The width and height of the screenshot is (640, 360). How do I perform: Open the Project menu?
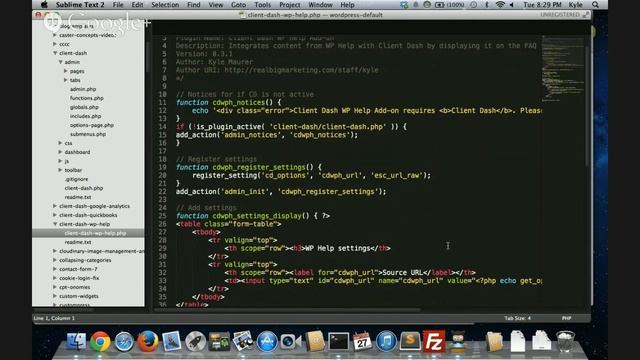pos(289,5)
